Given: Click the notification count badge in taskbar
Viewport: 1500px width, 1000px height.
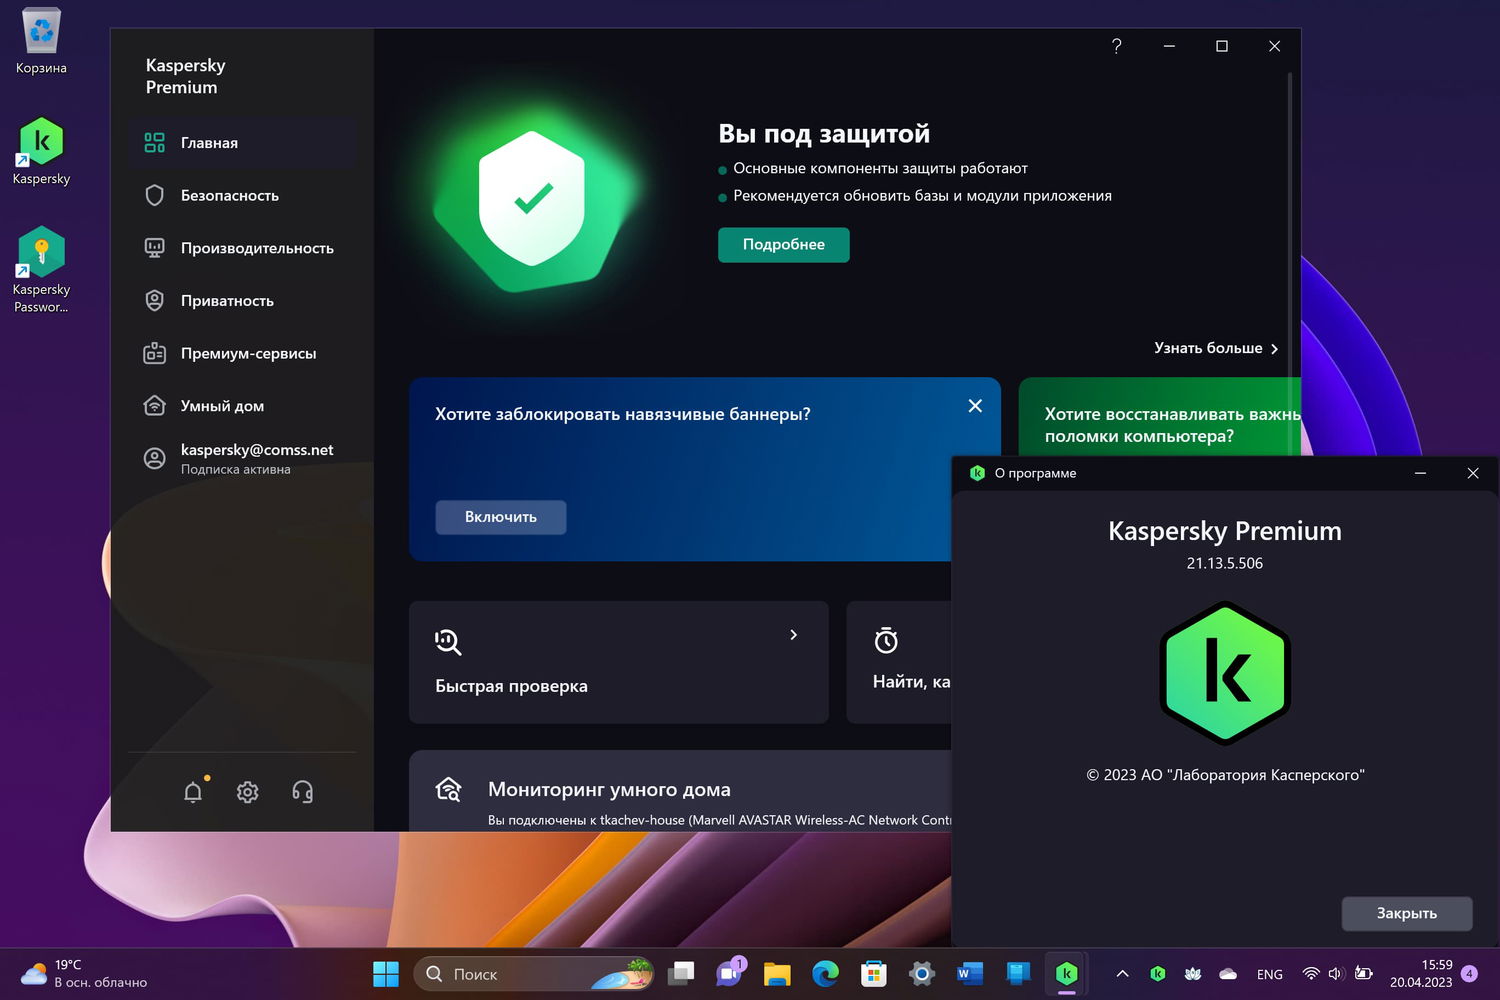Looking at the screenshot, I should click(x=1469, y=974).
